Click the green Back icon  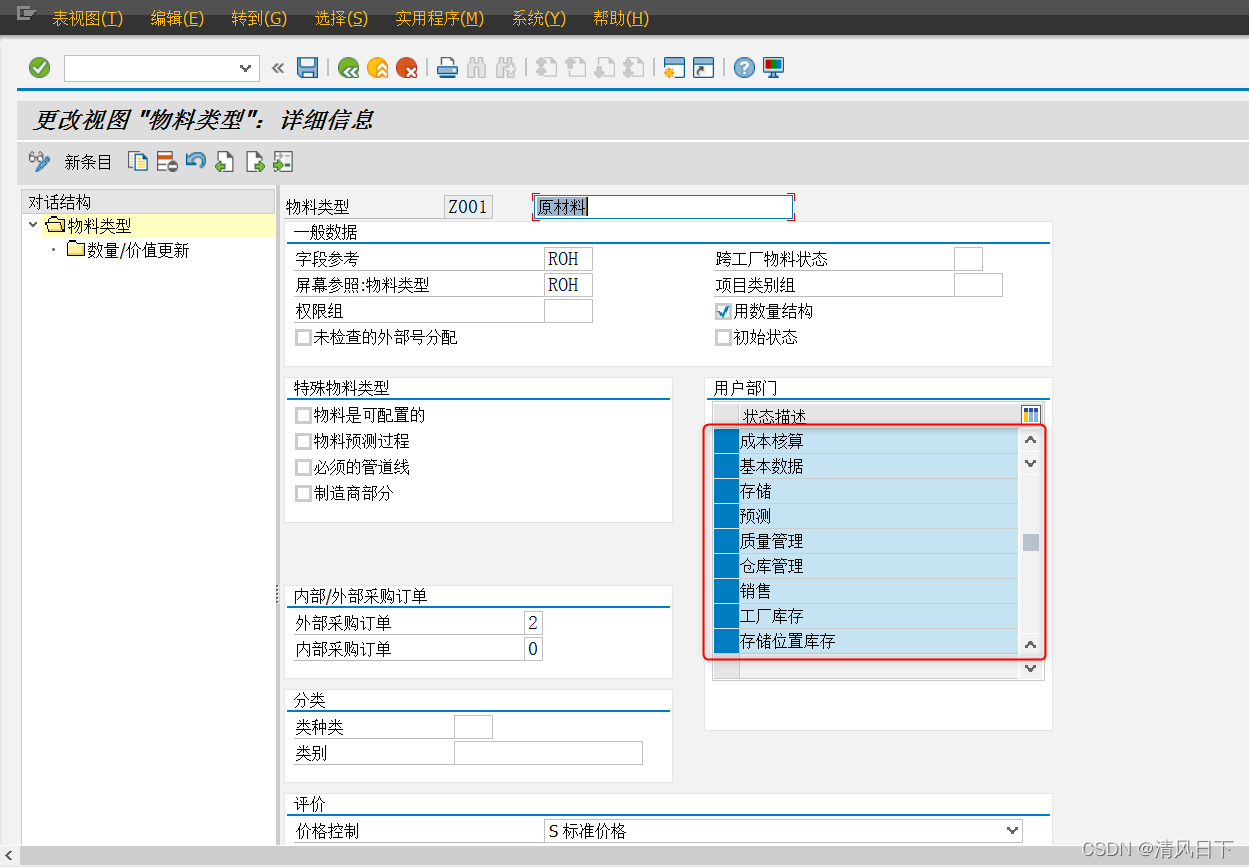click(x=350, y=67)
